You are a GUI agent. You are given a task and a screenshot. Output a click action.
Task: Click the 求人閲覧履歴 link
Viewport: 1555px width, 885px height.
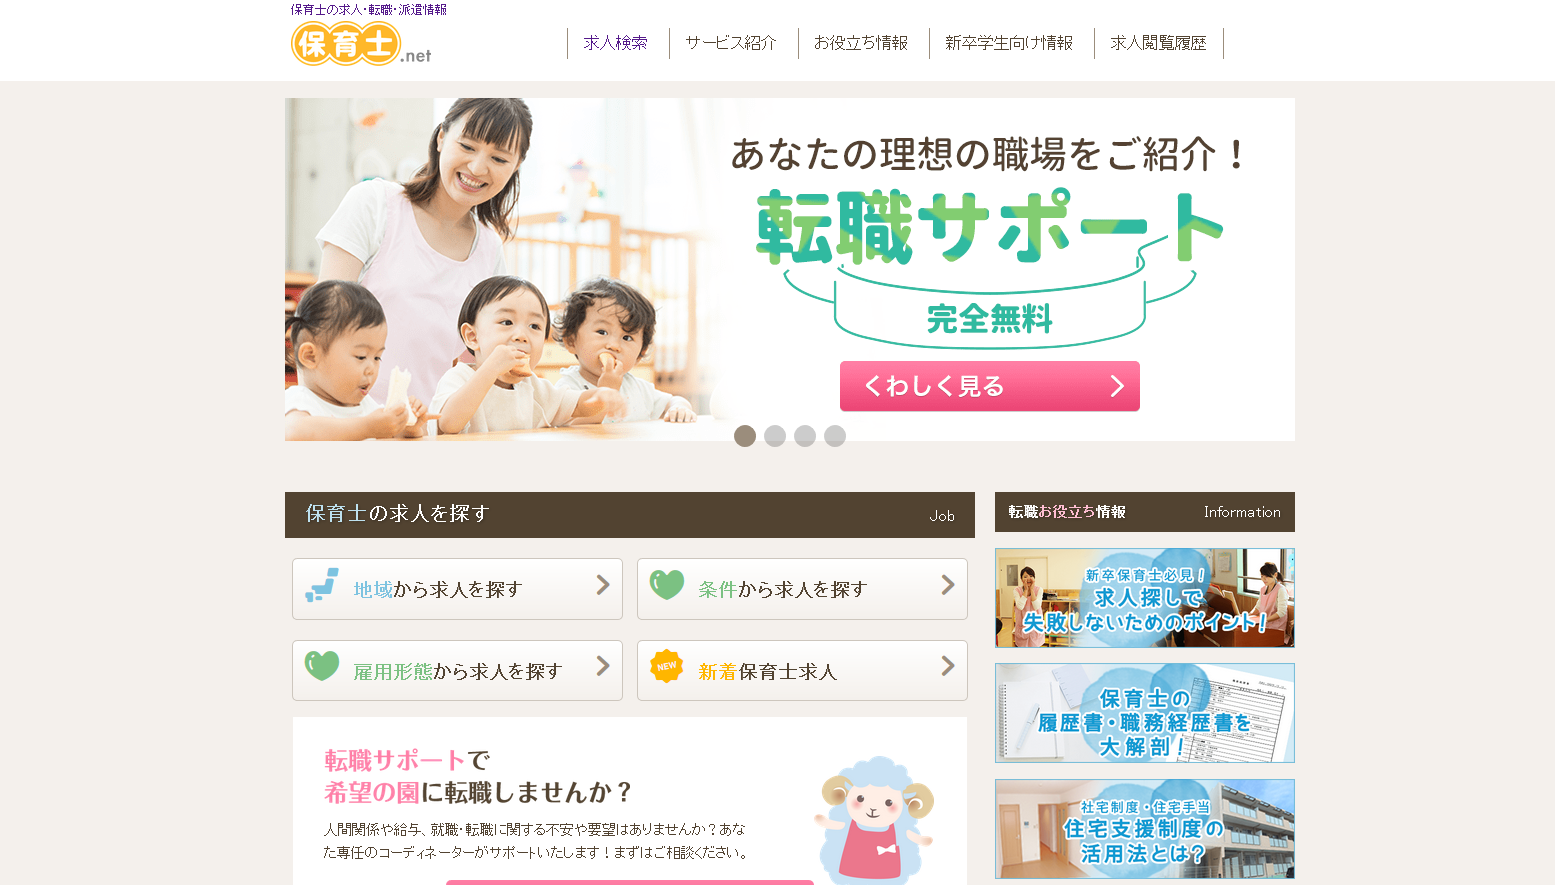[1158, 43]
